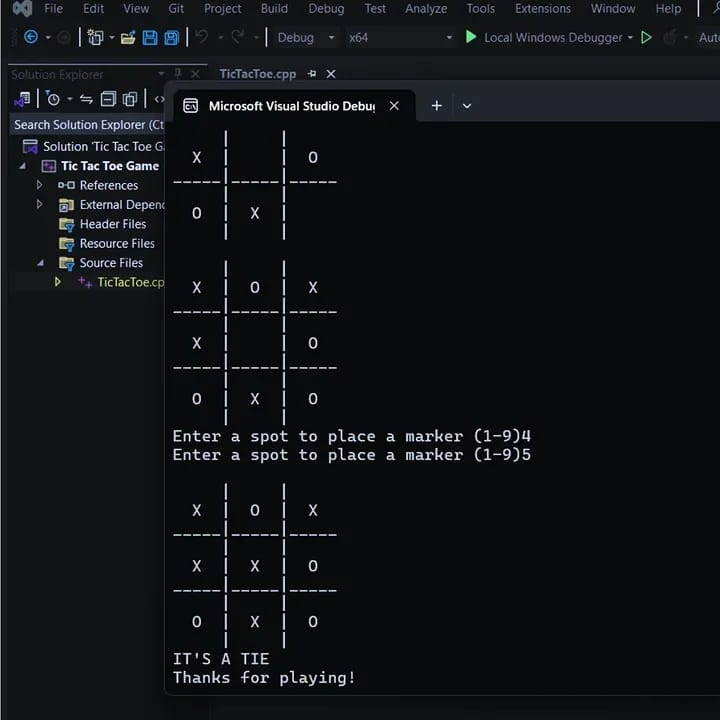Collapse the Tic Tac Toe Game project node
Viewport: 720px width, 720px height.
click(x=23, y=166)
